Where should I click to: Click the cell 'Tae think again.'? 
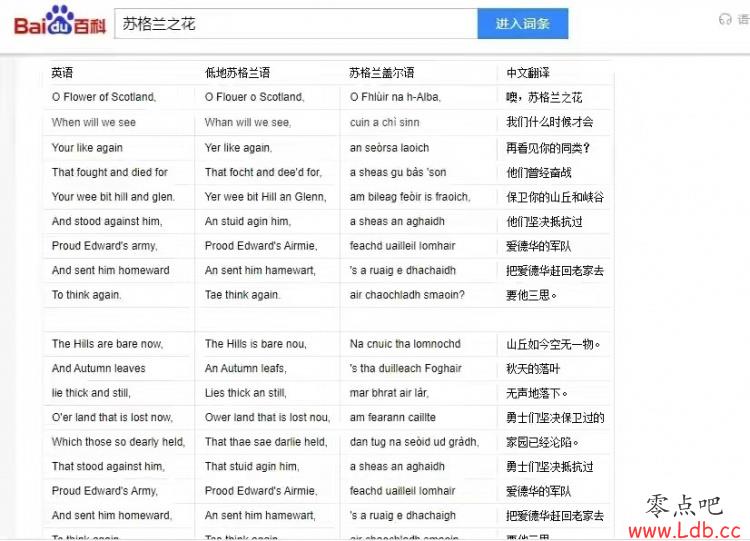(242, 295)
